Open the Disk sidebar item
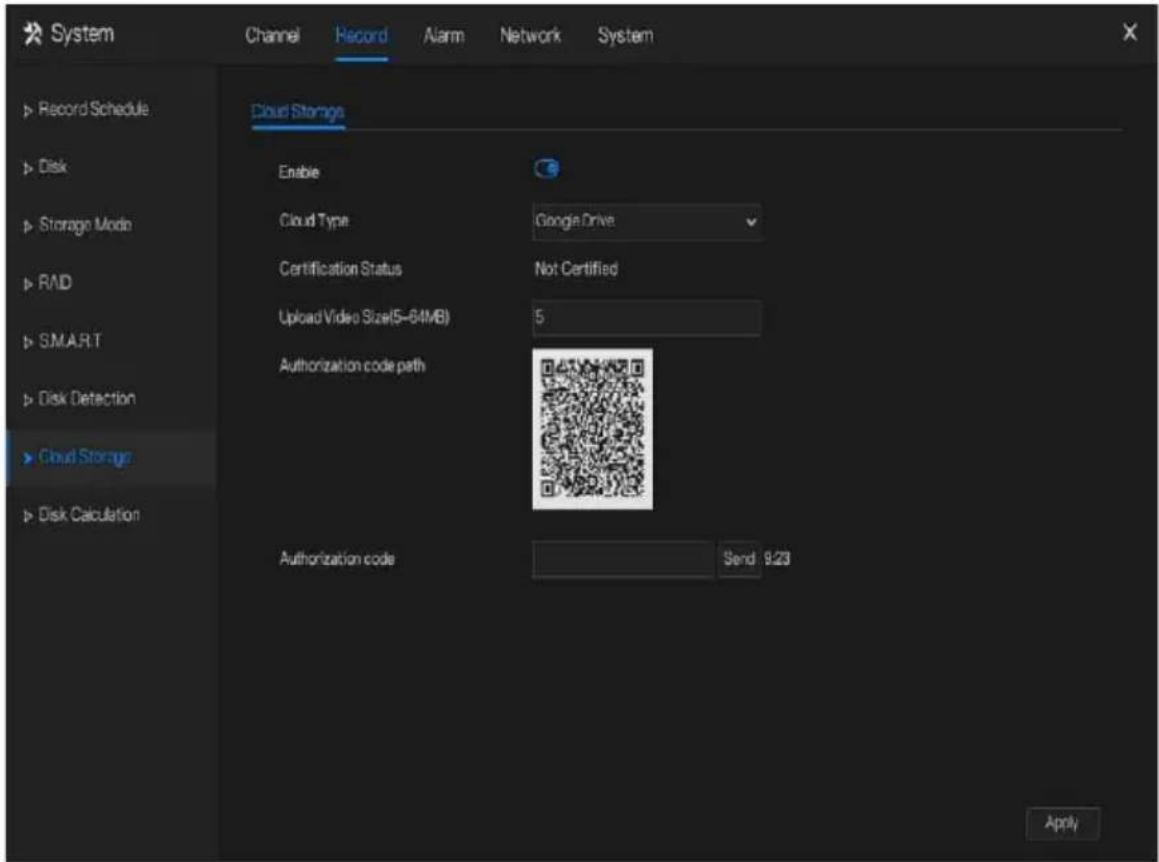The height and width of the screenshot is (862, 1159). (x=52, y=167)
